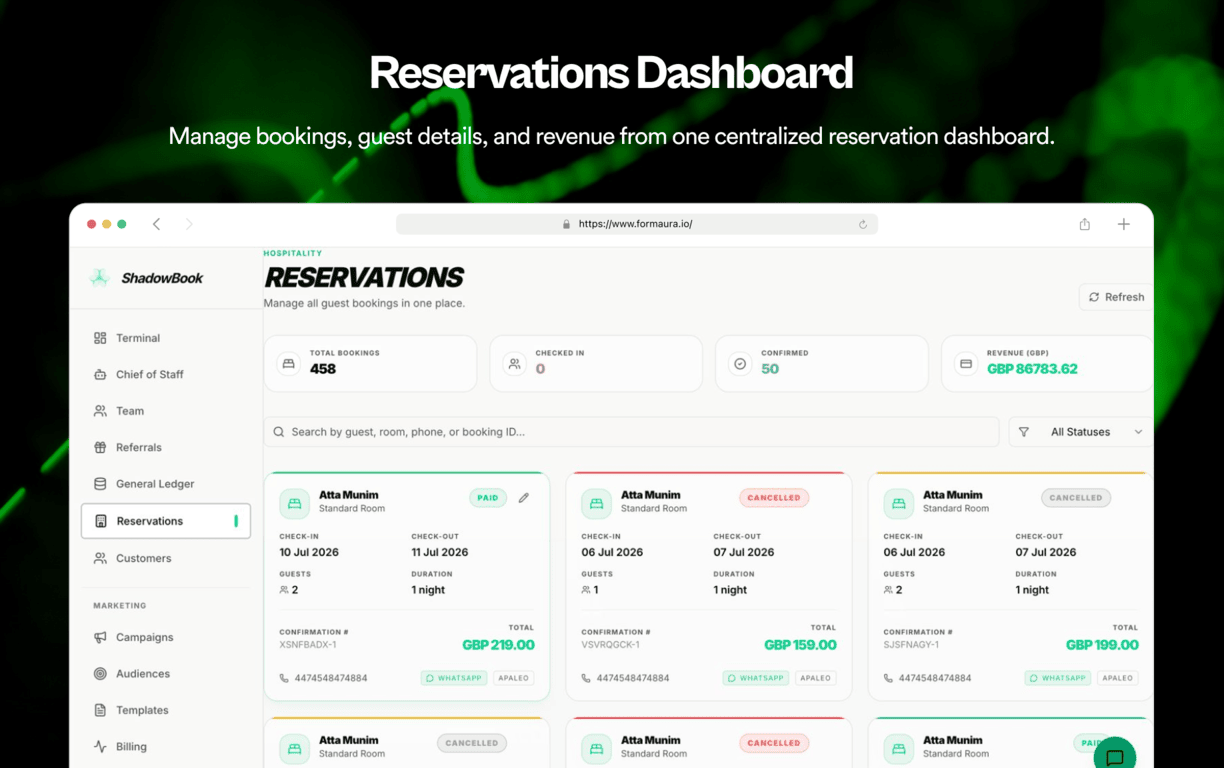Open a new browser tab
The image size is (1224, 768).
1124,224
